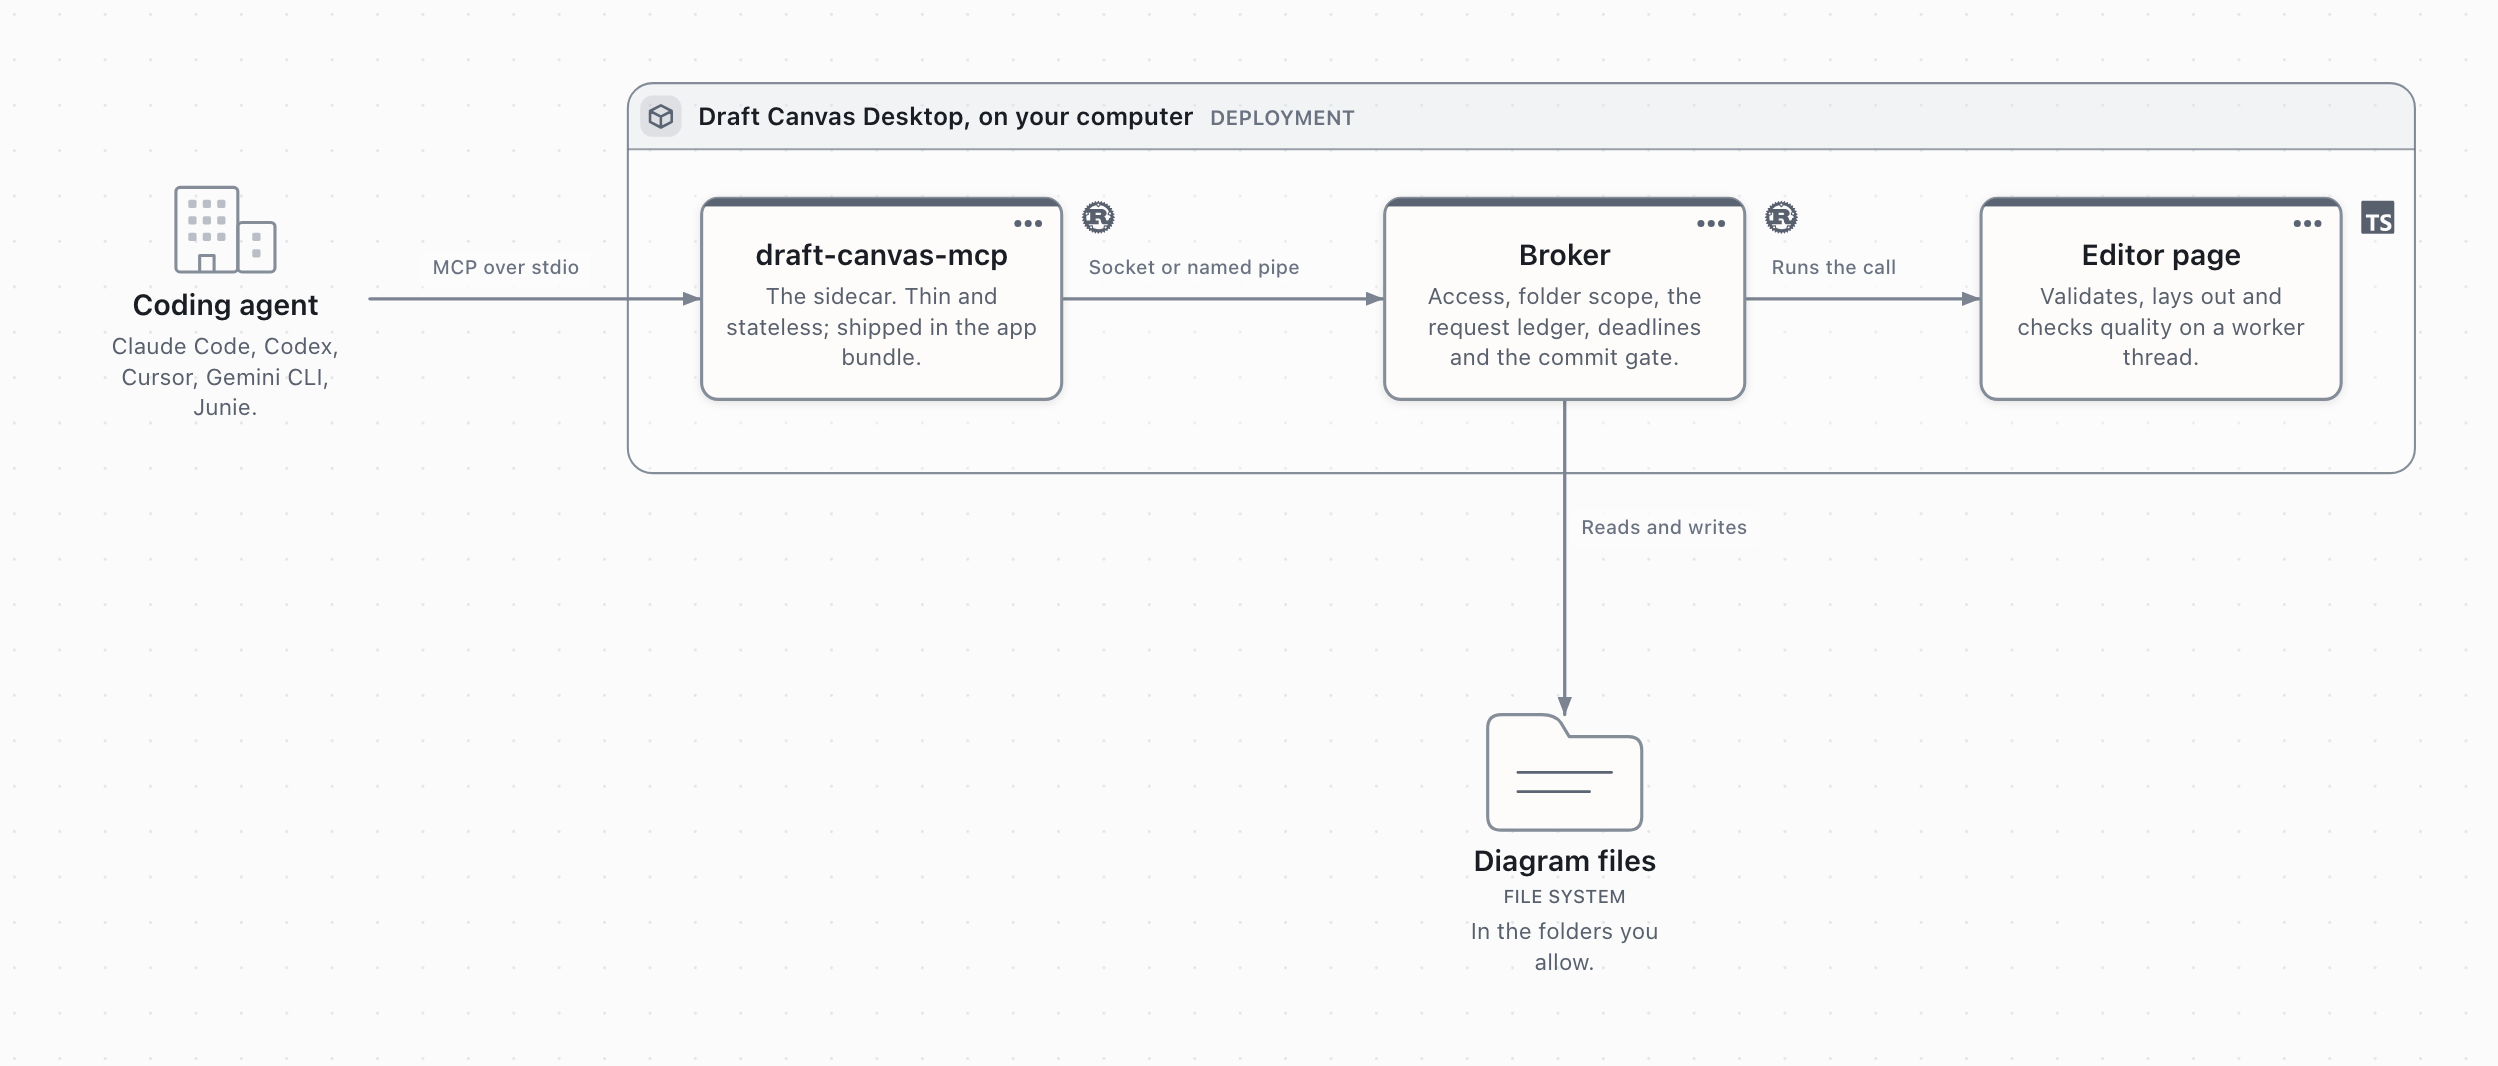
Task: Click the FILE SYSTEM tag
Action: click(x=1564, y=897)
